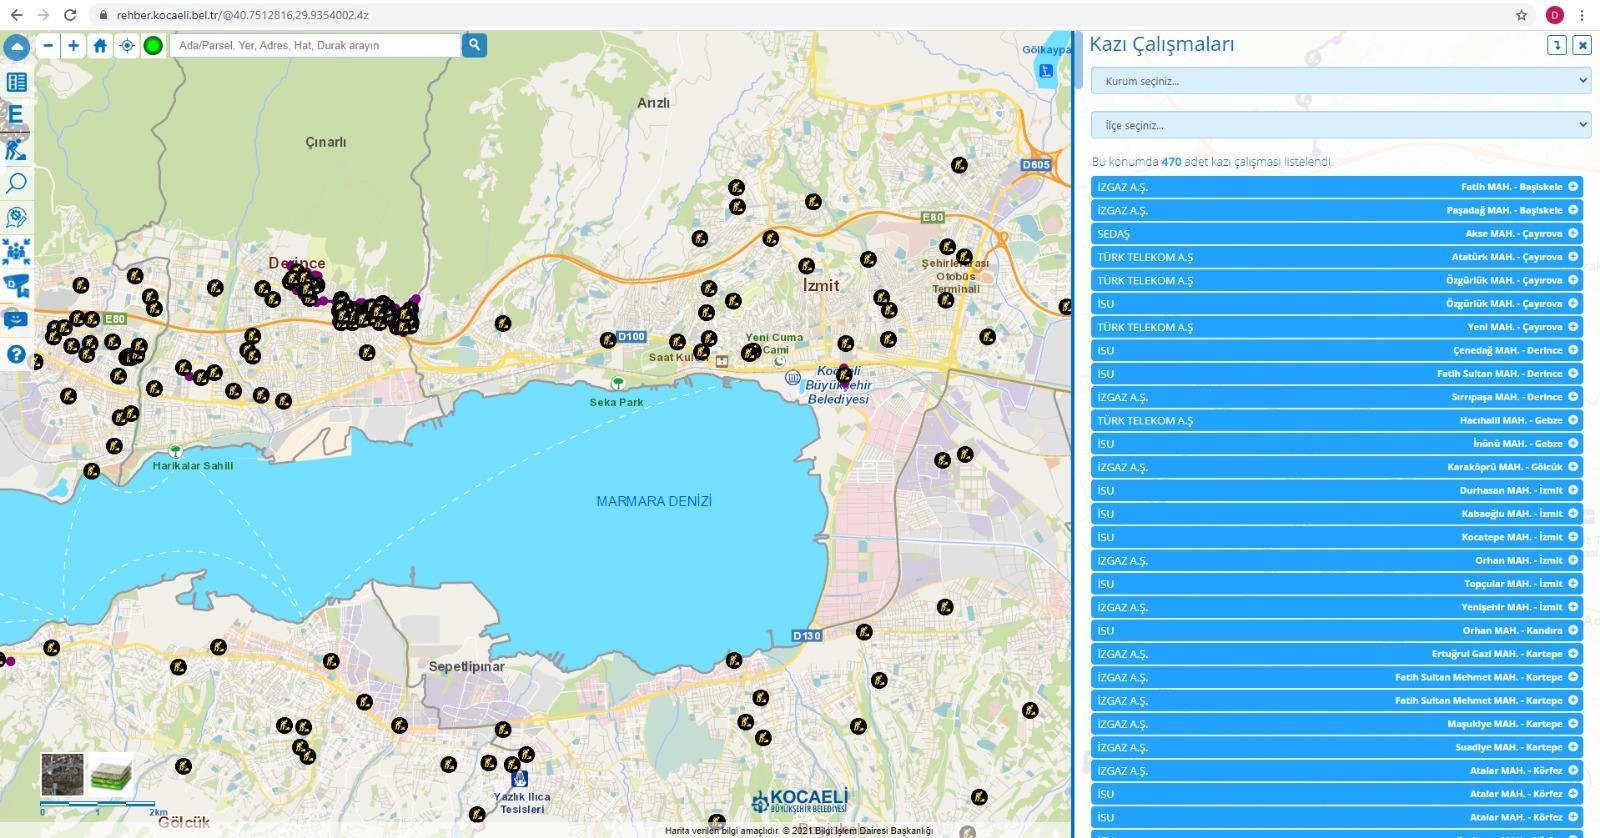Expand İSU Durhasan MAH. - İzmit row

(1337, 490)
